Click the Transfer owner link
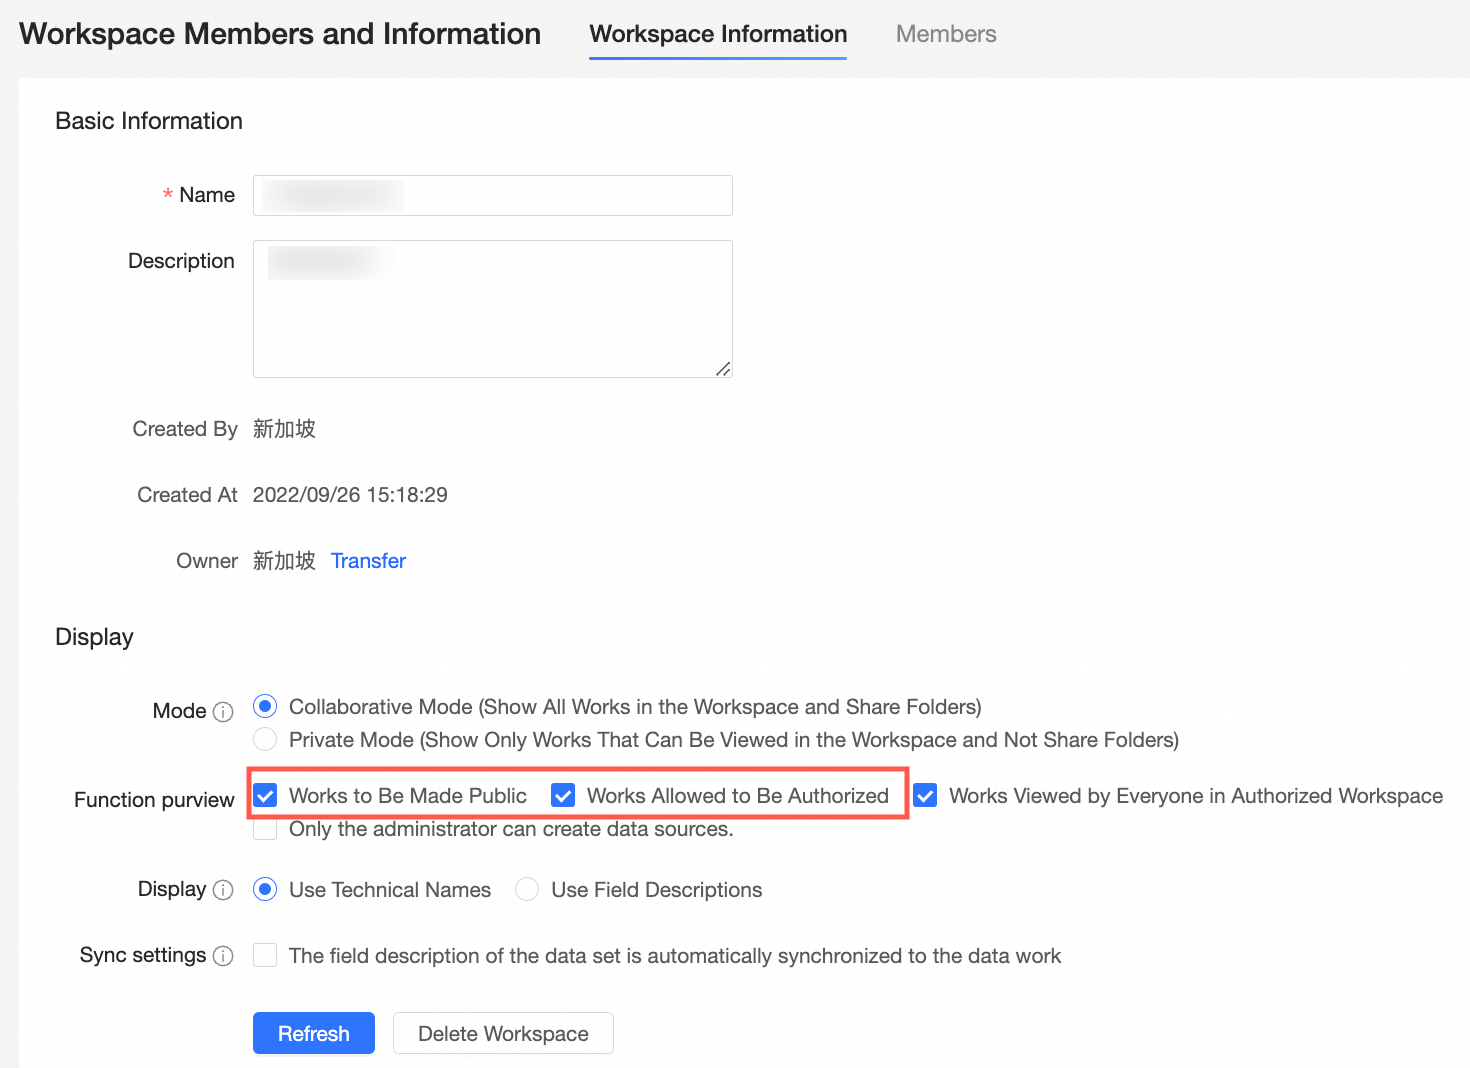Image resolution: width=1470 pixels, height=1068 pixels. 368,561
